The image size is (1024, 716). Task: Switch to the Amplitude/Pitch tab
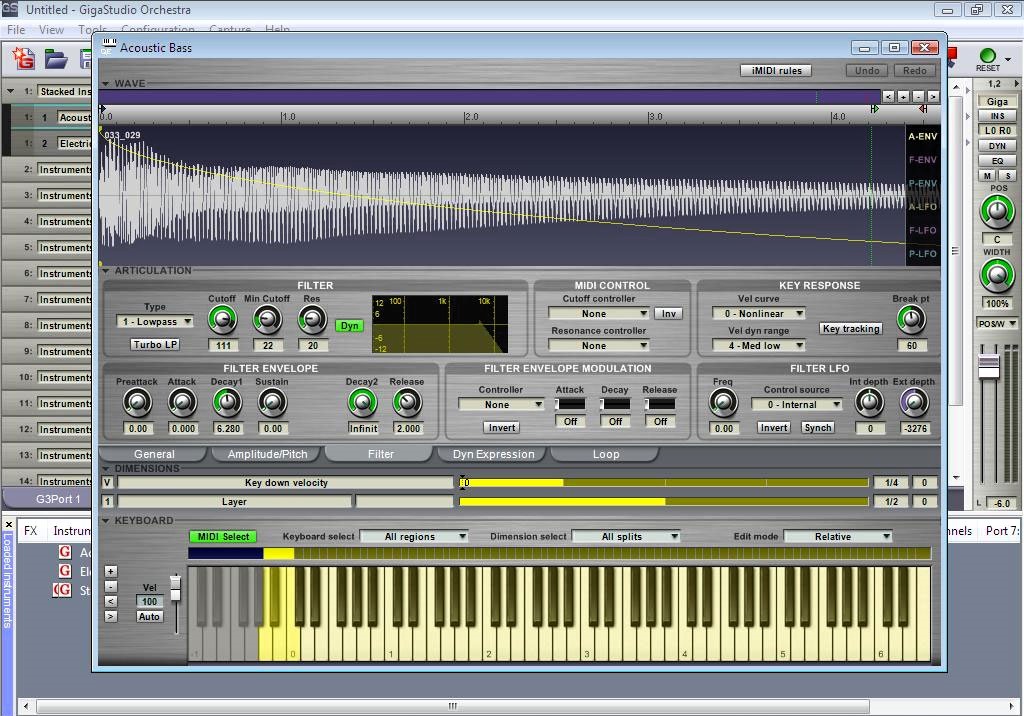[x=267, y=454]
